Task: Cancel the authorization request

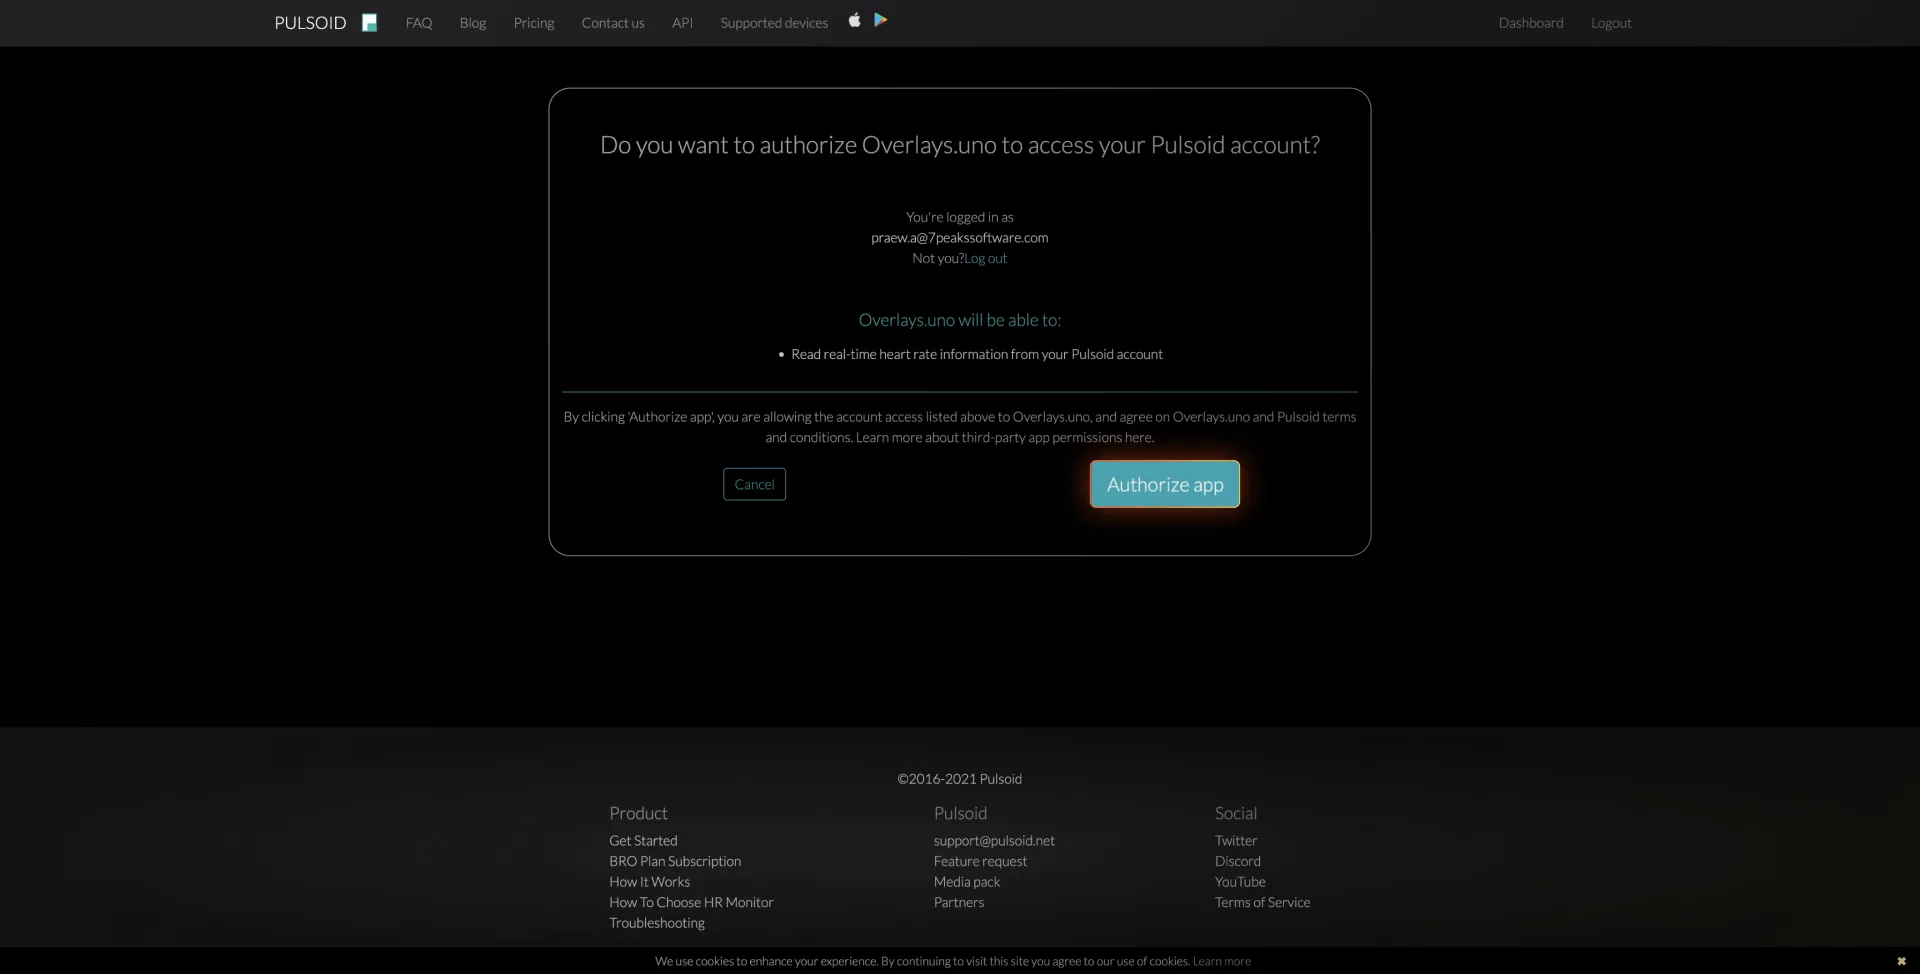Action: pyautogui.click(x=754, y=484)
